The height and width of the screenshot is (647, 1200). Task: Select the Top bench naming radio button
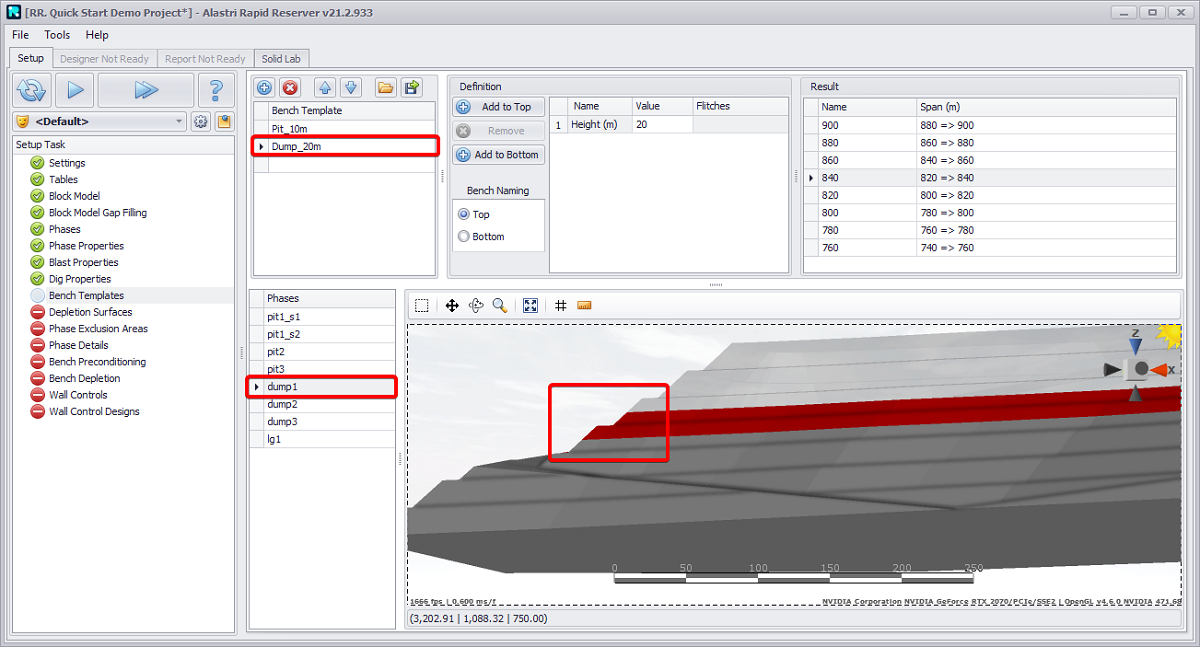click(x=463, y=214)
